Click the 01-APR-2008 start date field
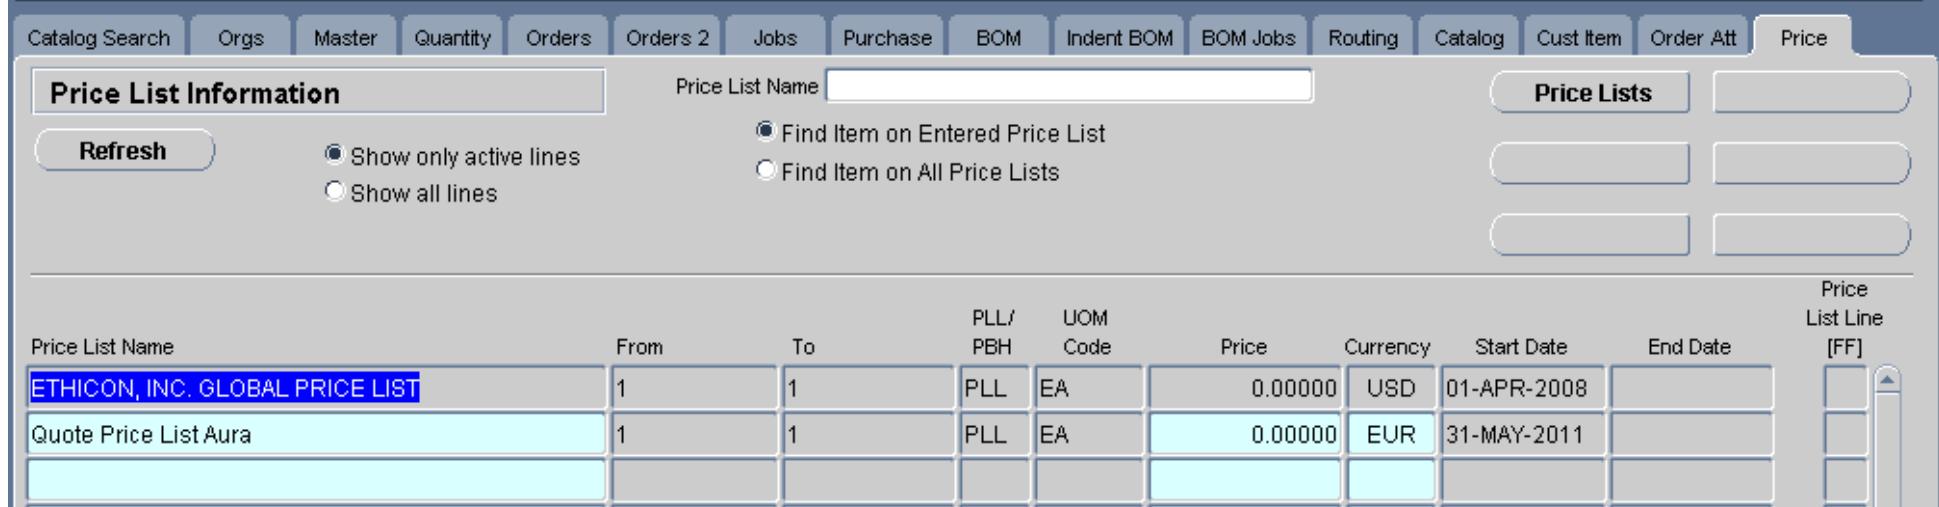This screenshot has height=507, width=1939. click(x=1521, y=388)
